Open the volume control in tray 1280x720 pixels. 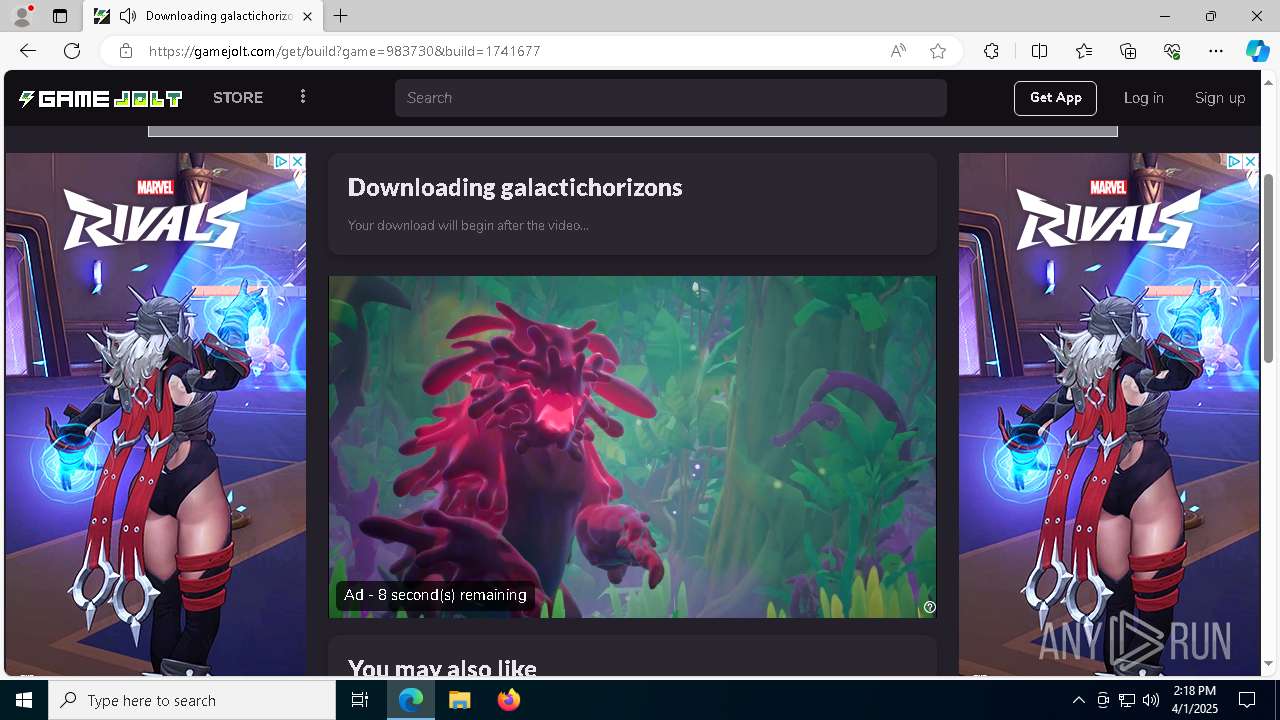point(1151,700)
